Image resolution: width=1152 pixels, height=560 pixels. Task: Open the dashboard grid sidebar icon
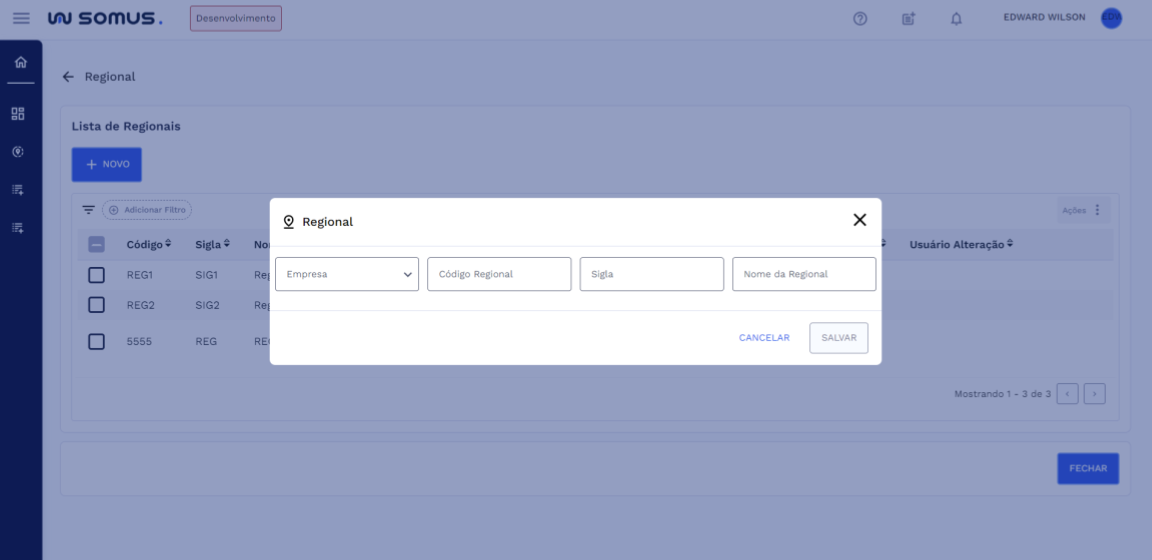coord(18,114)
